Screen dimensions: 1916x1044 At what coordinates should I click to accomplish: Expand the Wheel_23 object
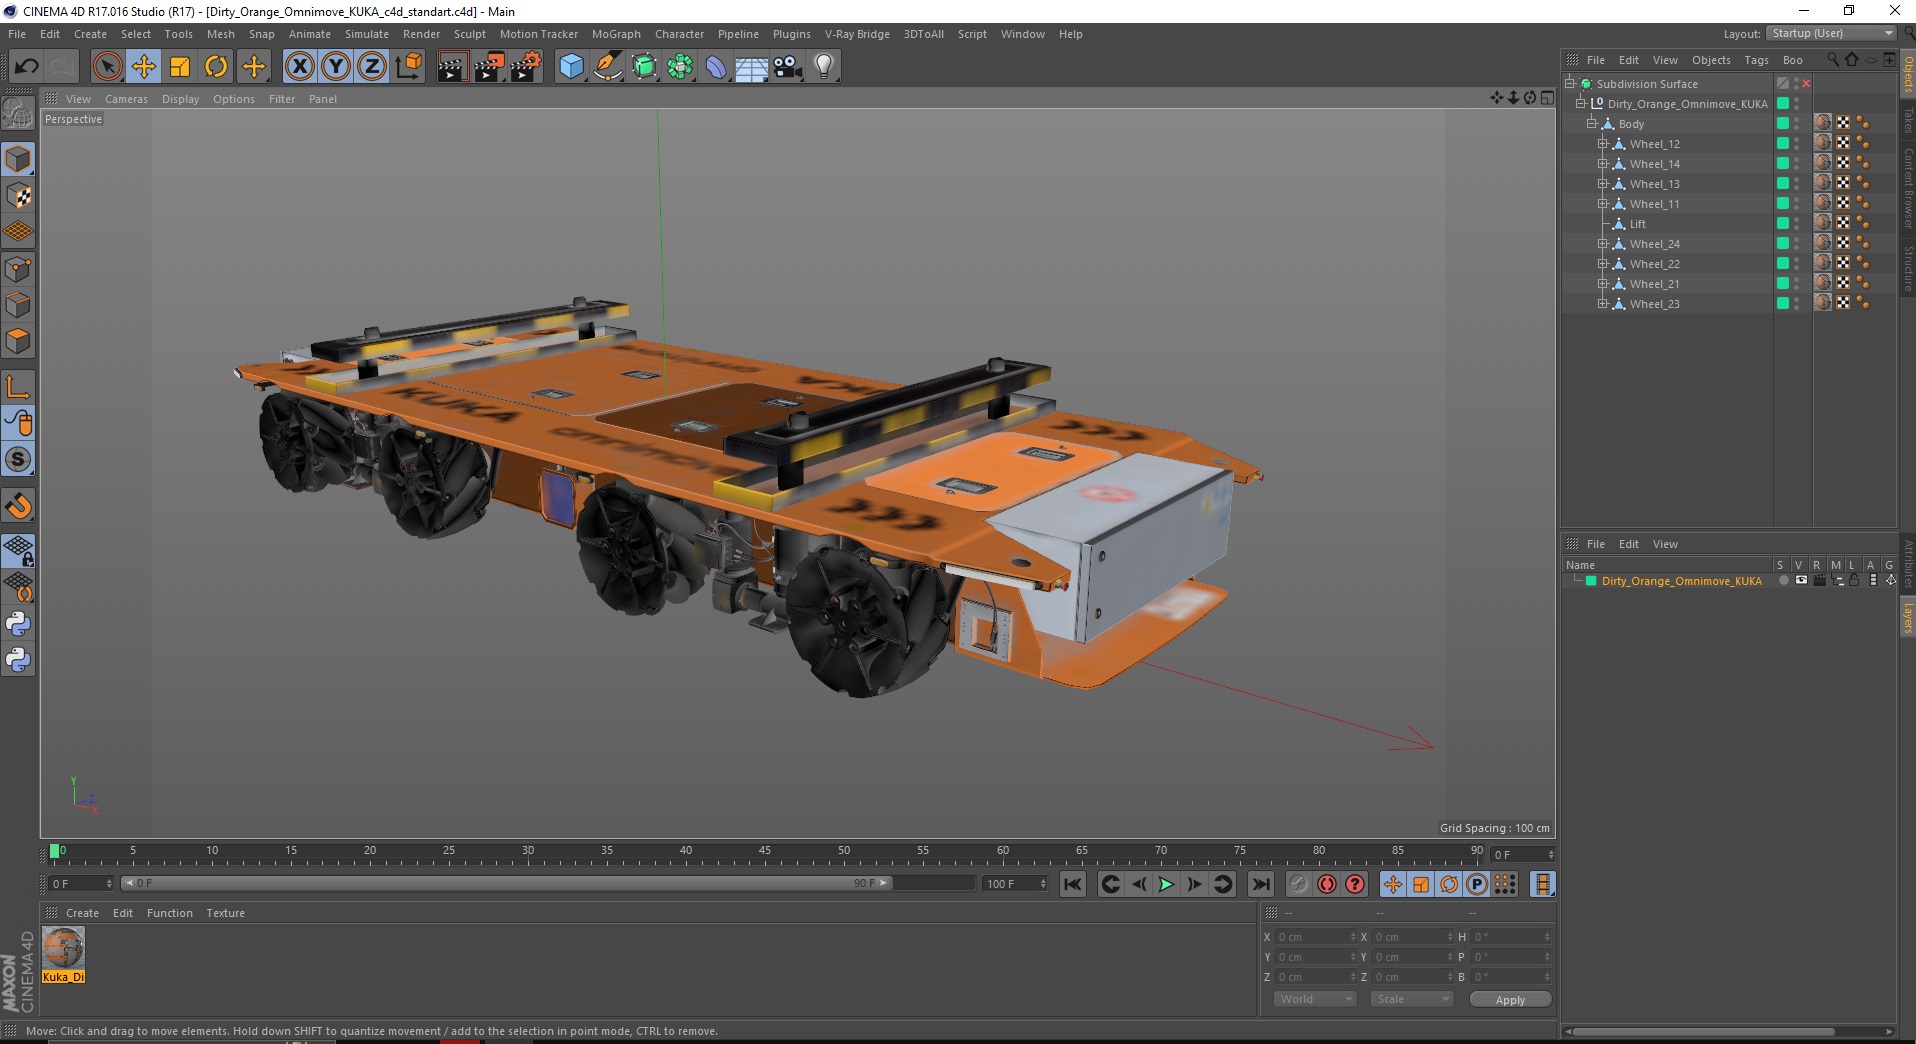[1602, 304]
